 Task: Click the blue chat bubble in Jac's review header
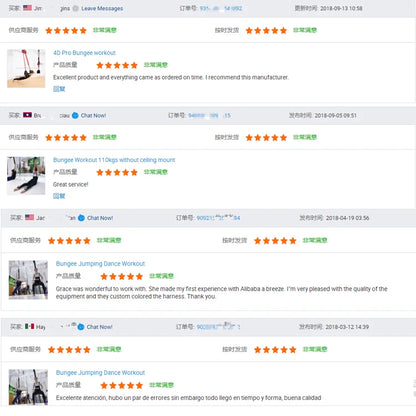[x=81, y=218]
